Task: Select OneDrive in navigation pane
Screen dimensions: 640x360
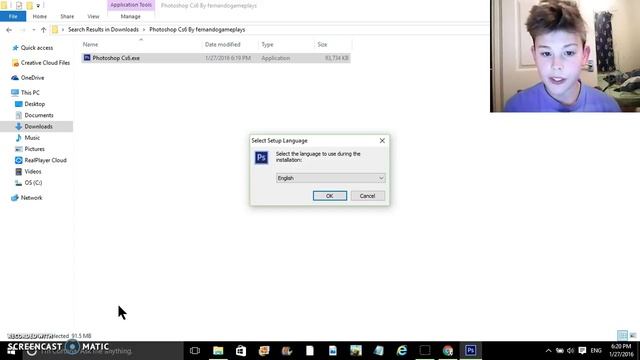Action: [x=32, y=78]
